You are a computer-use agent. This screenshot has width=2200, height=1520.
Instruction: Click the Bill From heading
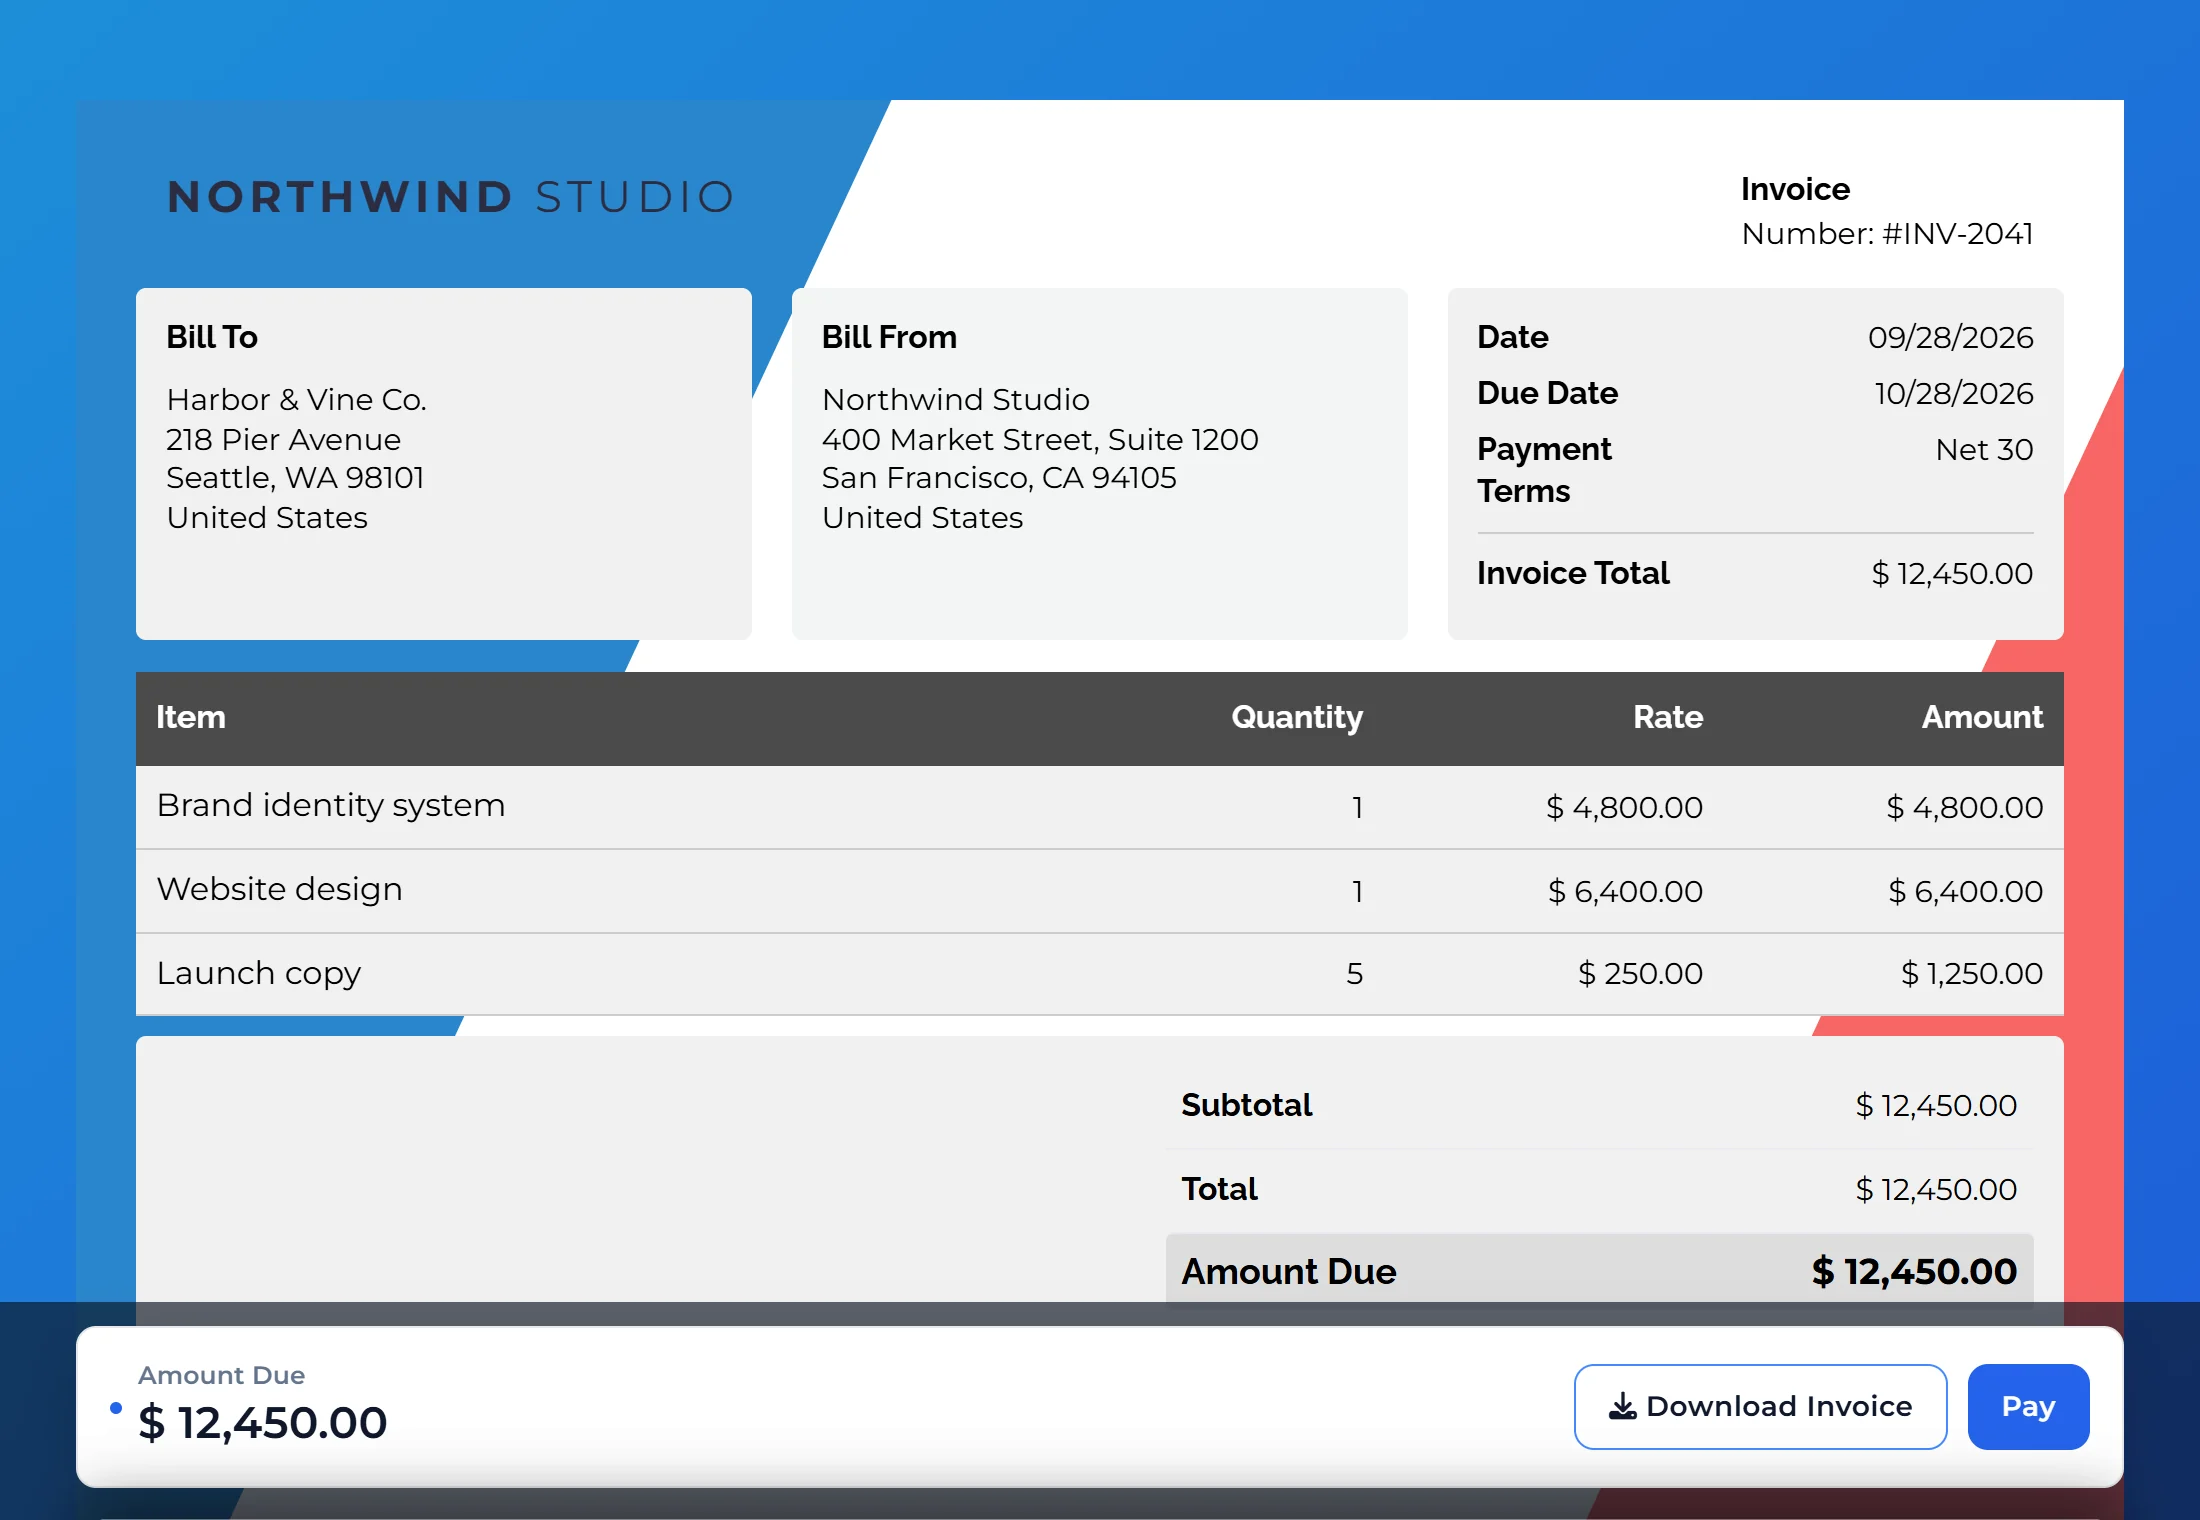point(889,337)
